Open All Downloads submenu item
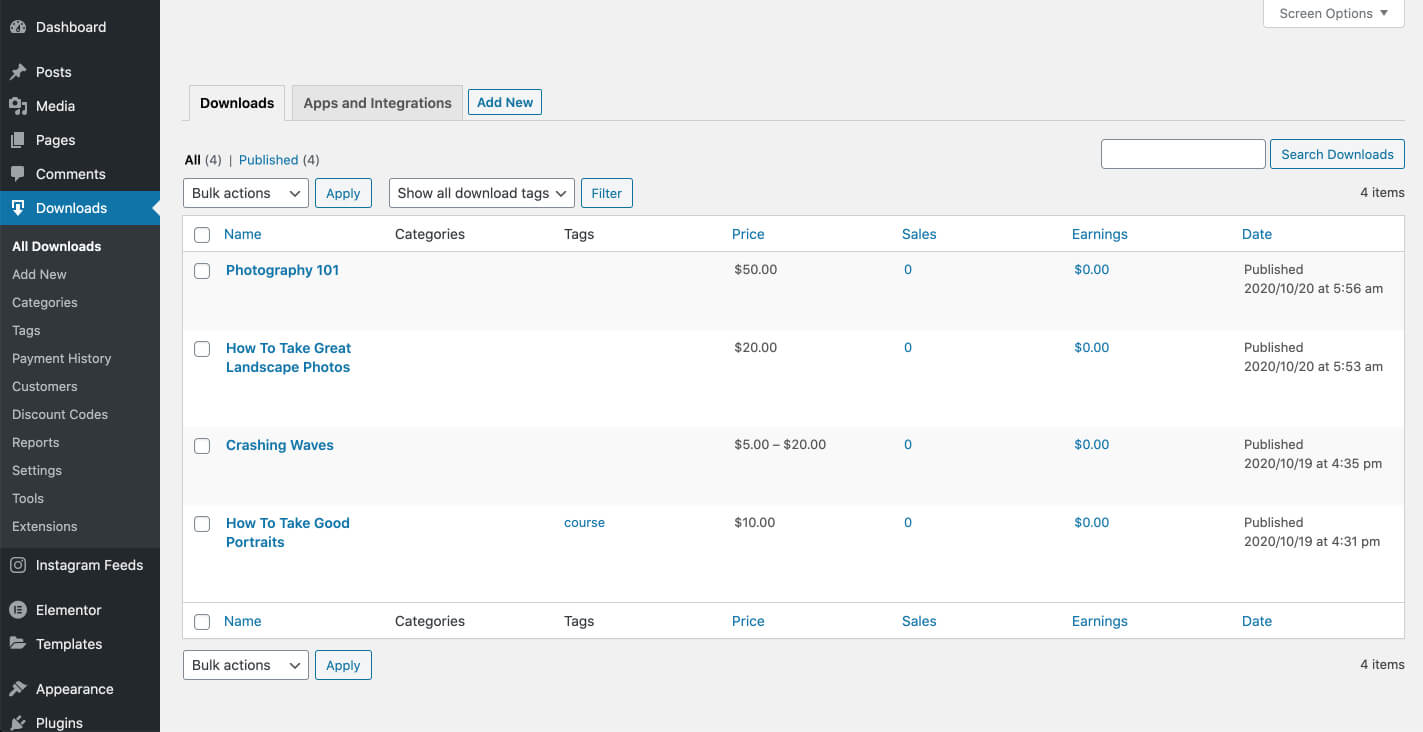1423x732 pixels. tap(56, 246)
